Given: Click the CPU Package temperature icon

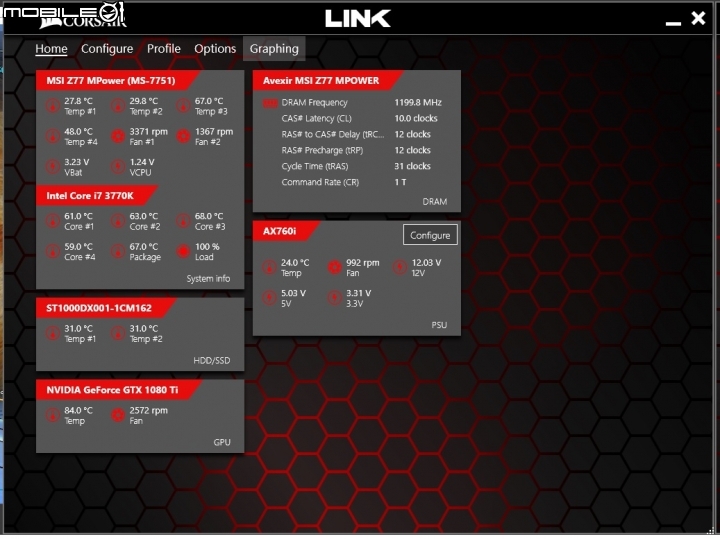Looking at the screenshot, I should click(x=118, y=252).
